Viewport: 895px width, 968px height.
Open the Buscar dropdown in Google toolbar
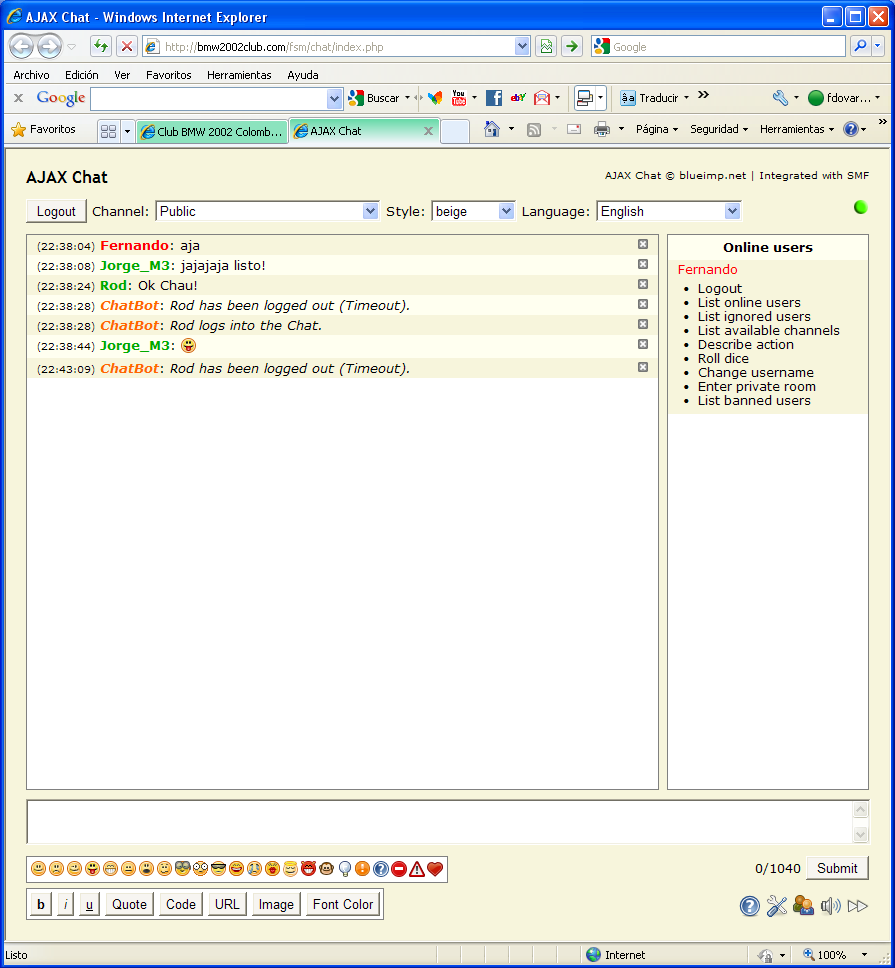407,98
